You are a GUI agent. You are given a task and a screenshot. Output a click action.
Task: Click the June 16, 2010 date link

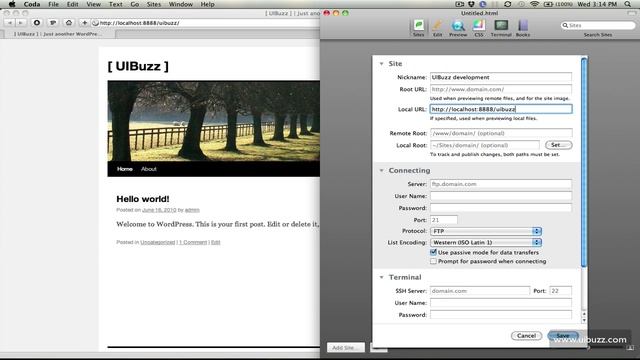159,210
